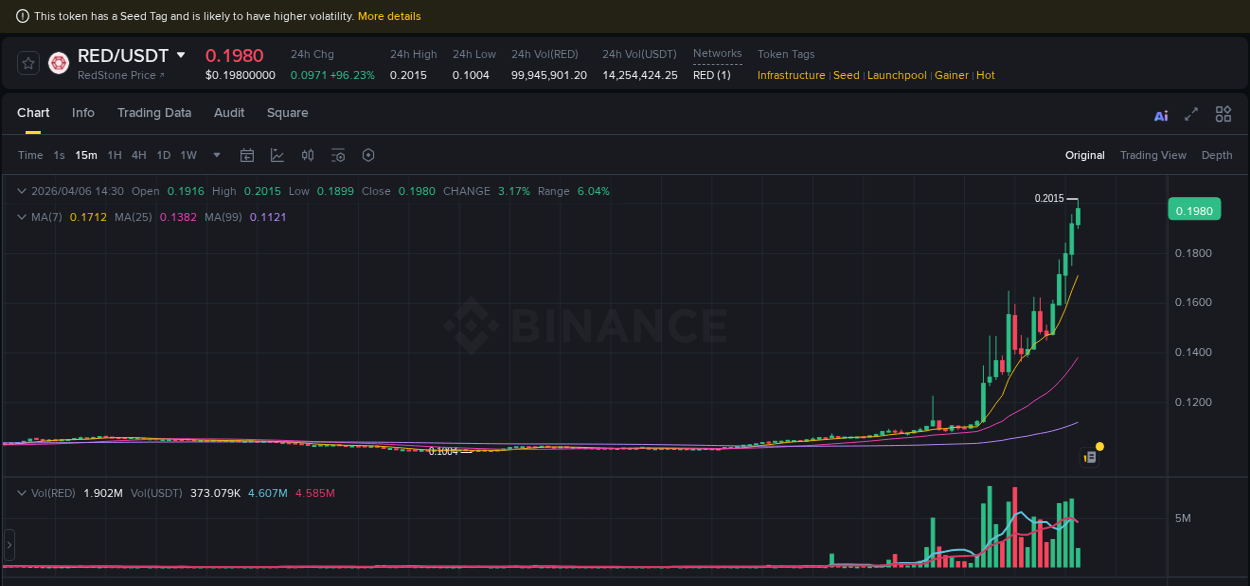Switch to the Info tab
1250x586 pixels.
(83, 113)
